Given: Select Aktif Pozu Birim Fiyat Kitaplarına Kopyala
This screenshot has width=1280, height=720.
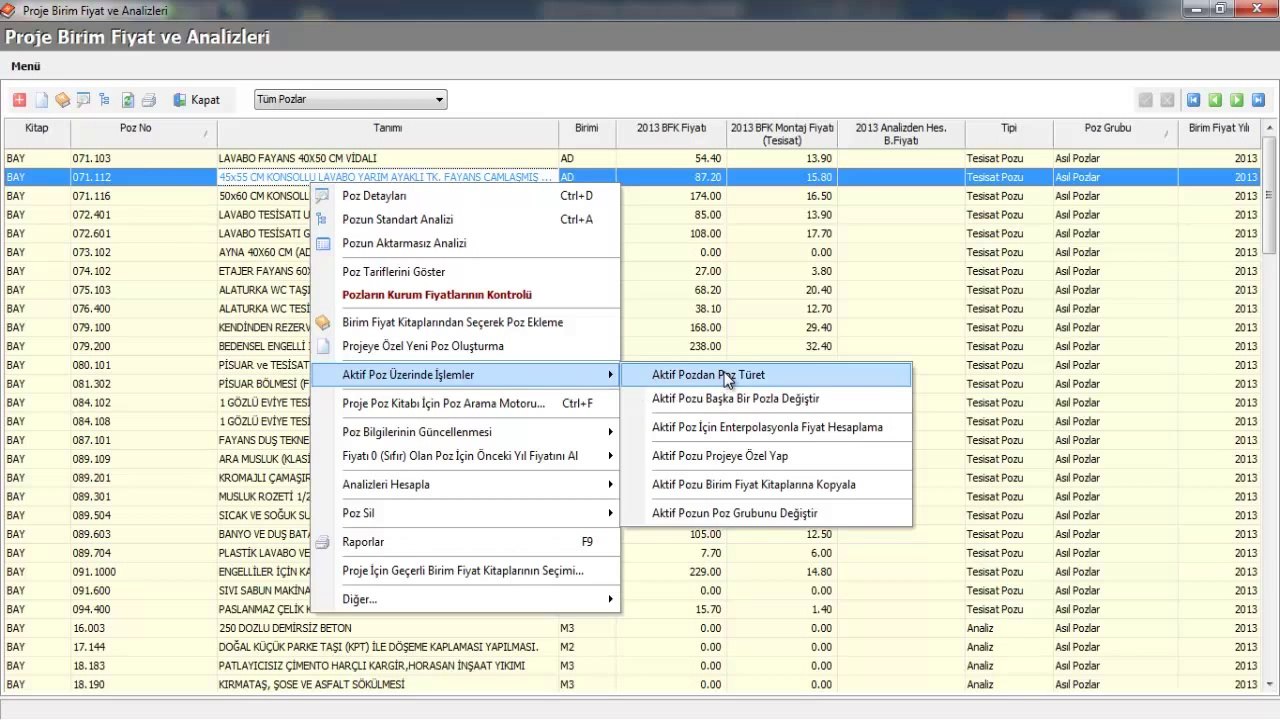Looking at the screenshot, I should (x=766, y=484).
